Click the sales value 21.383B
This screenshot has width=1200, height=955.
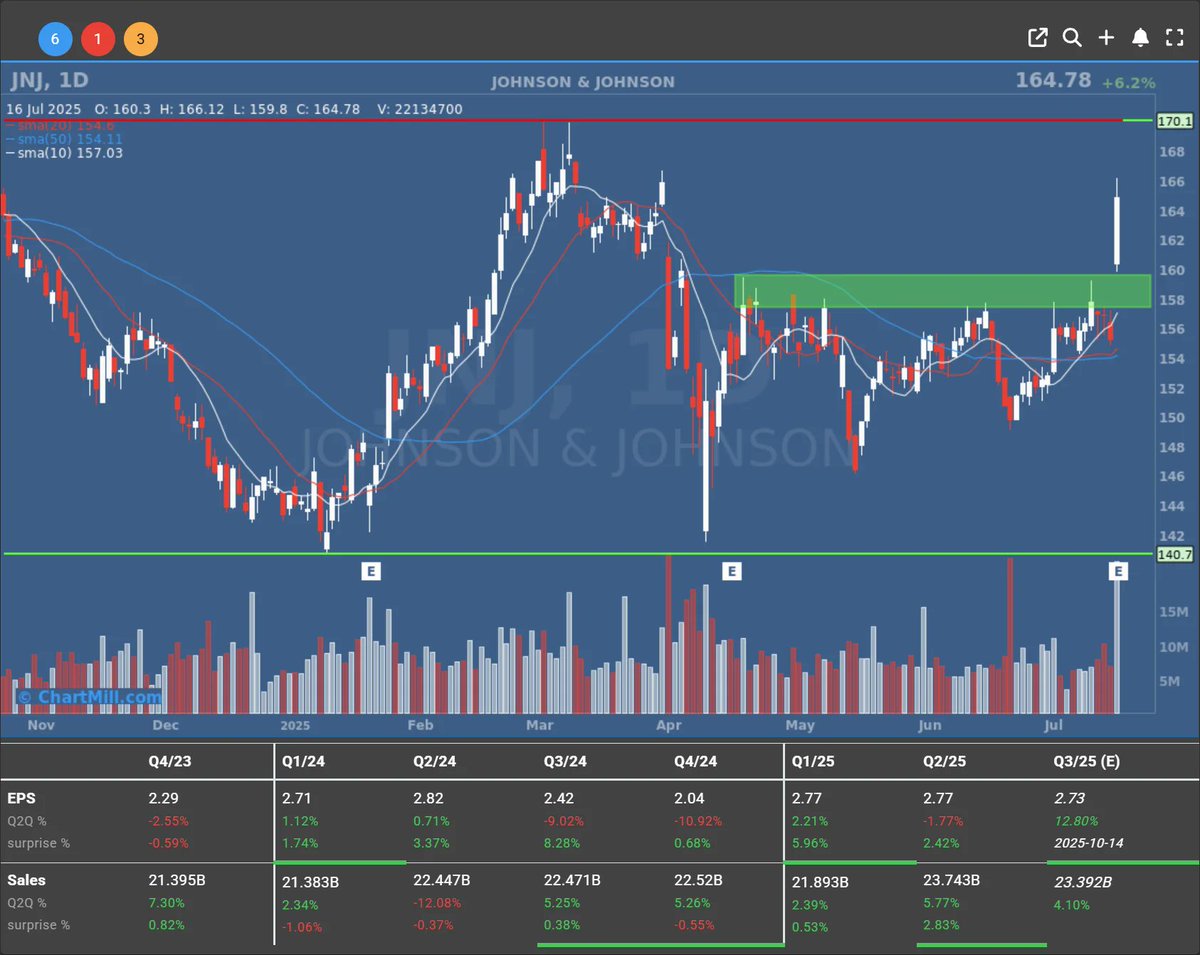pos(312,881)
